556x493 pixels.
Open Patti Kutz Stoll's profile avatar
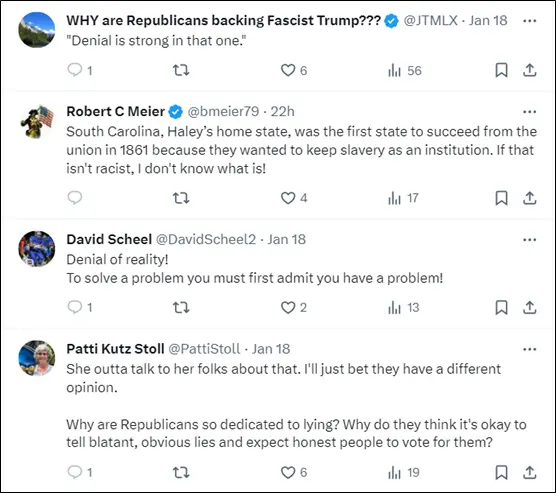click(37, 358)
